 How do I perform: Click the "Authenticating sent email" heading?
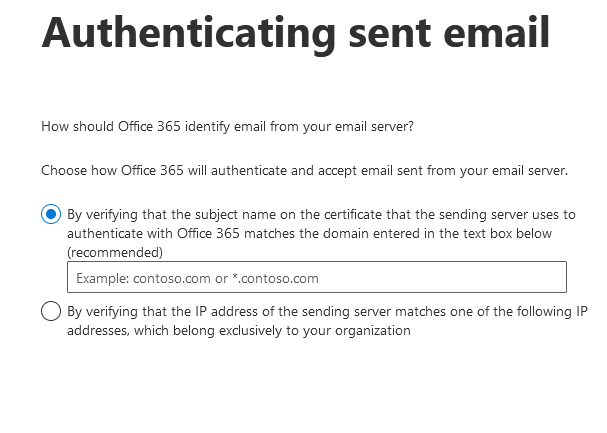tap(295, 33)
